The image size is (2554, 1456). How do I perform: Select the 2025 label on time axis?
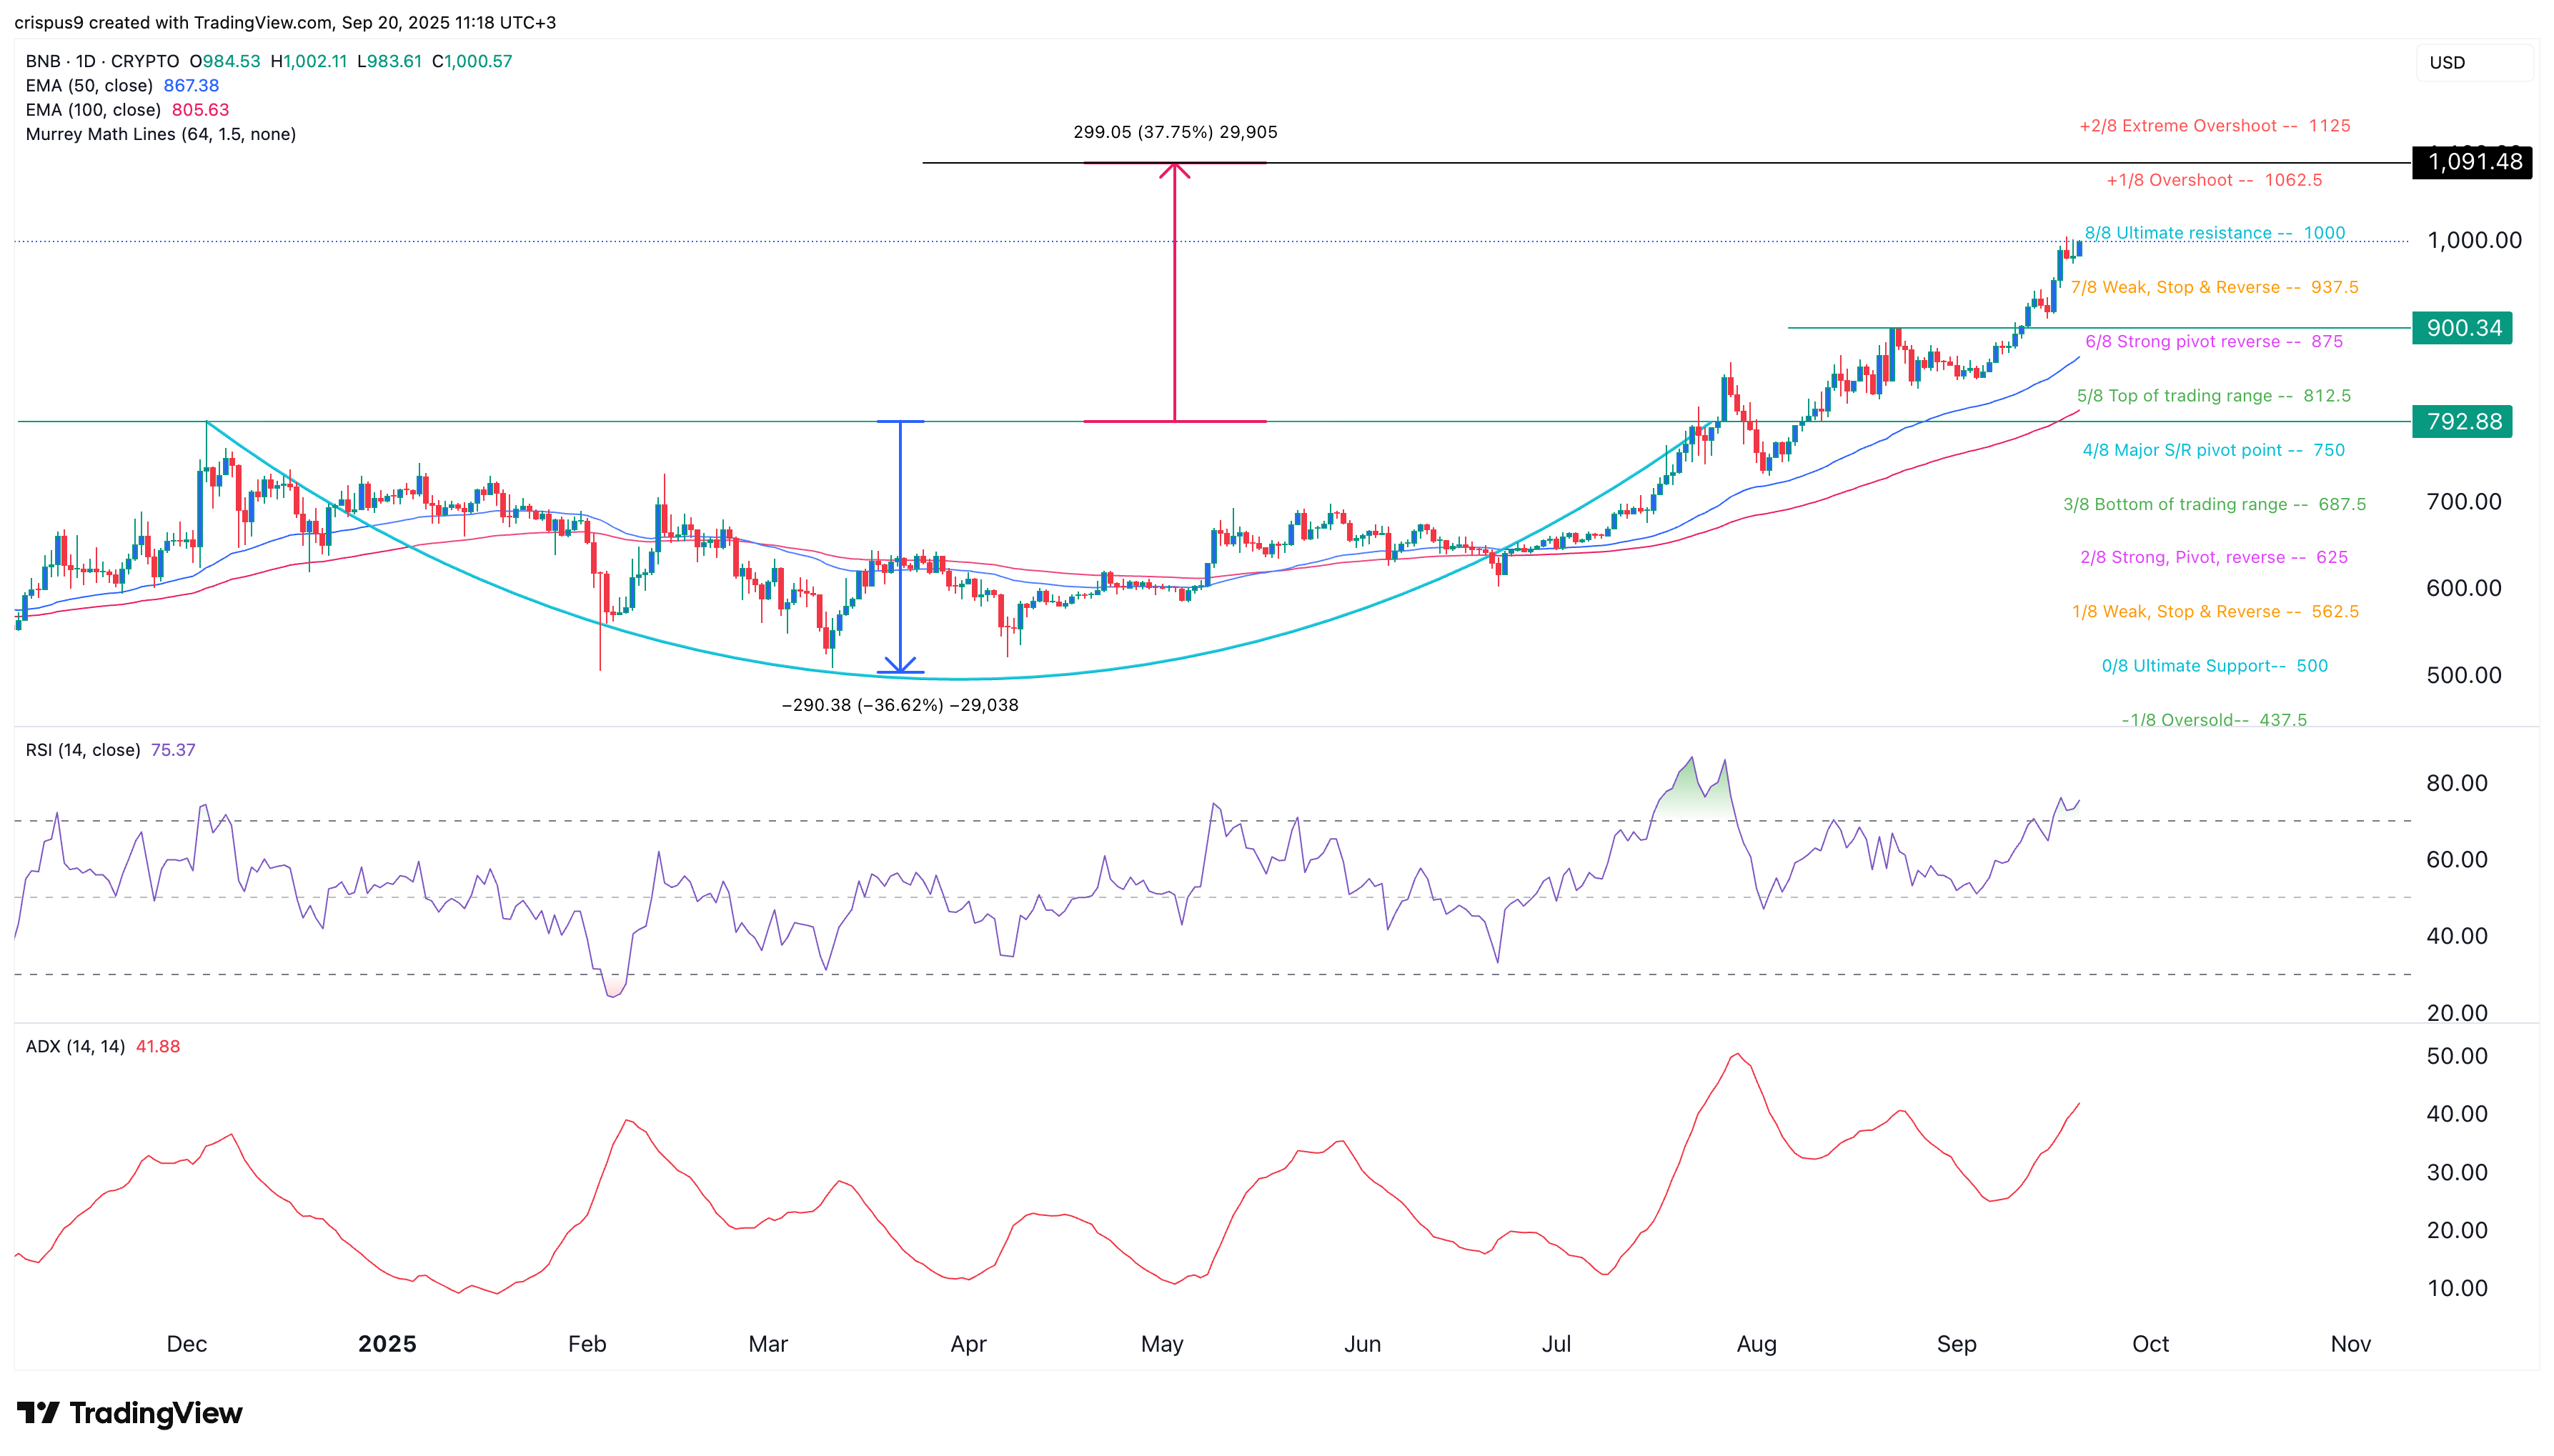[x=388, y=1344]
